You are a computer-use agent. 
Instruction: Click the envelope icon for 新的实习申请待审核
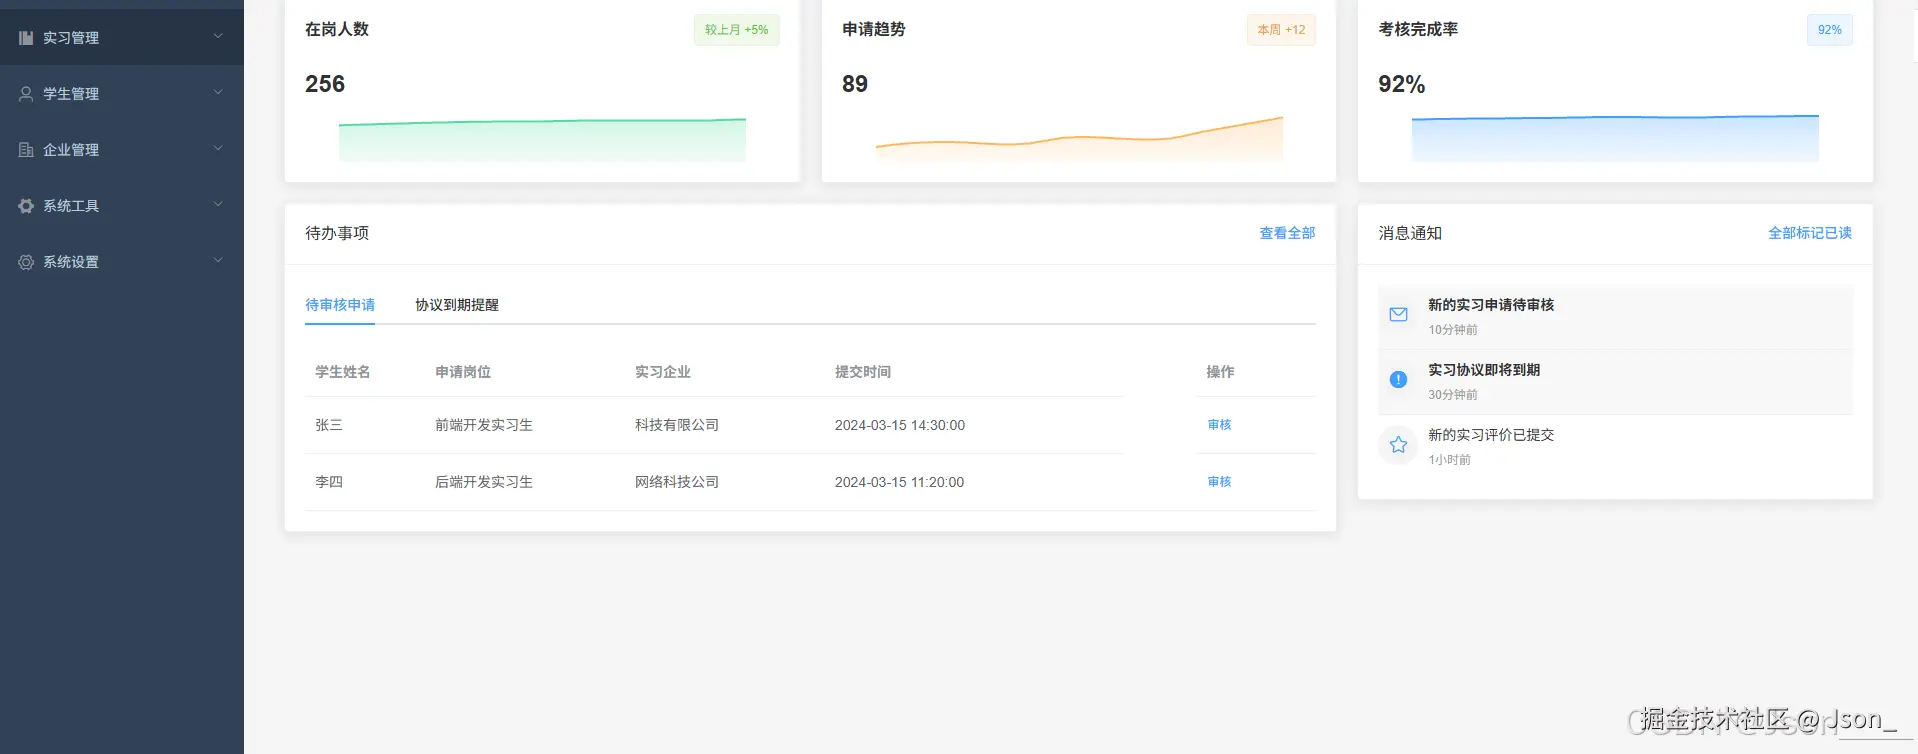(1398, 315)
